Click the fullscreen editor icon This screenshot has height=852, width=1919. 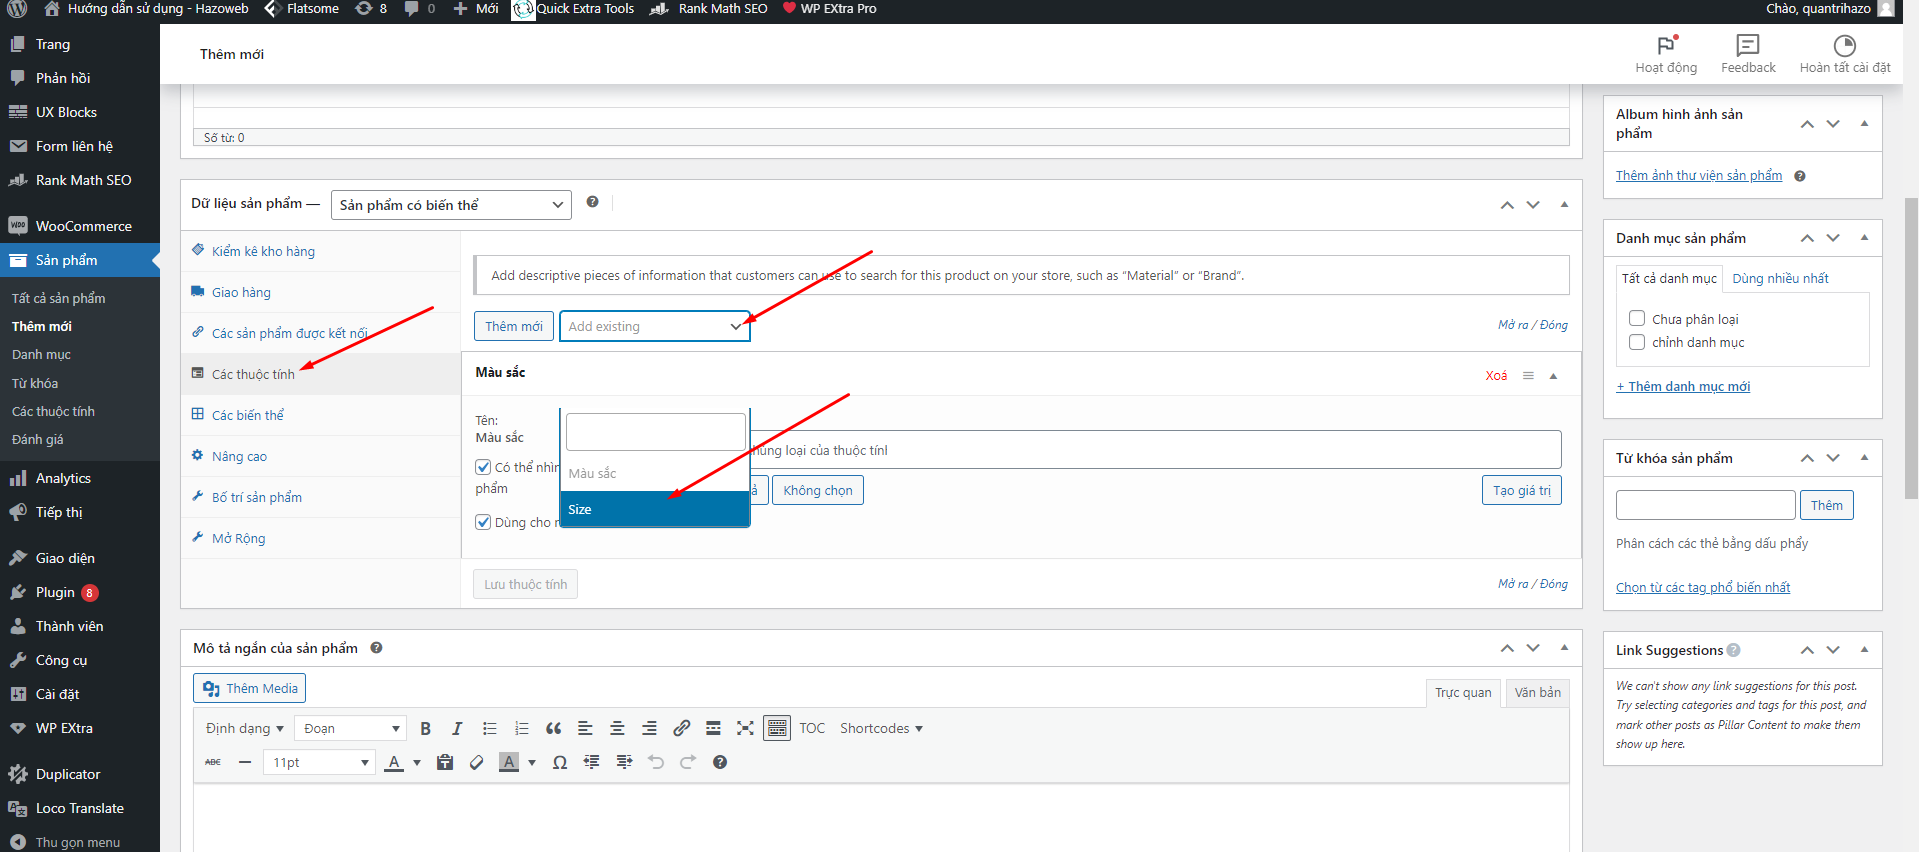(745, 729)
